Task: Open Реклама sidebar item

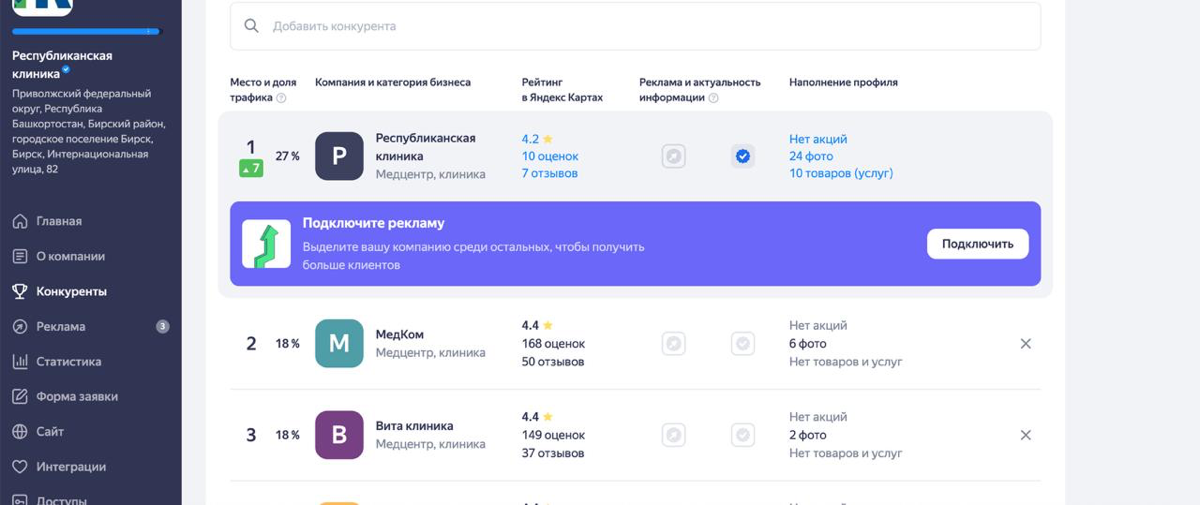Action: coord(60,326)
